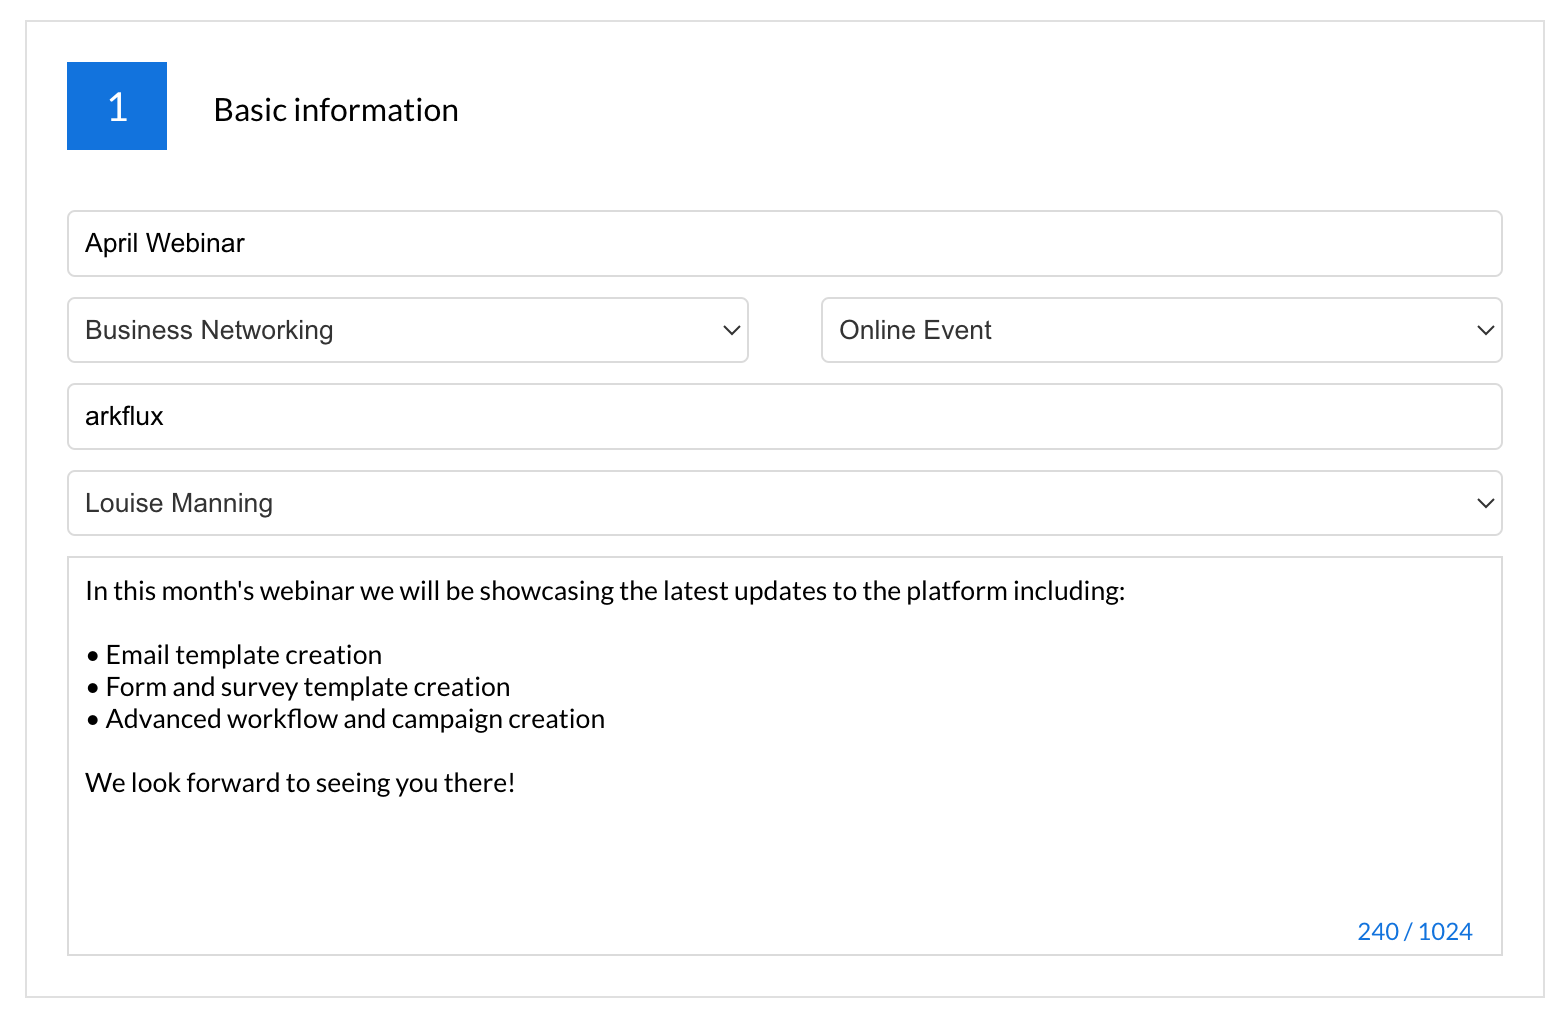Click the "Email template creation" text line

pos(244,655)
